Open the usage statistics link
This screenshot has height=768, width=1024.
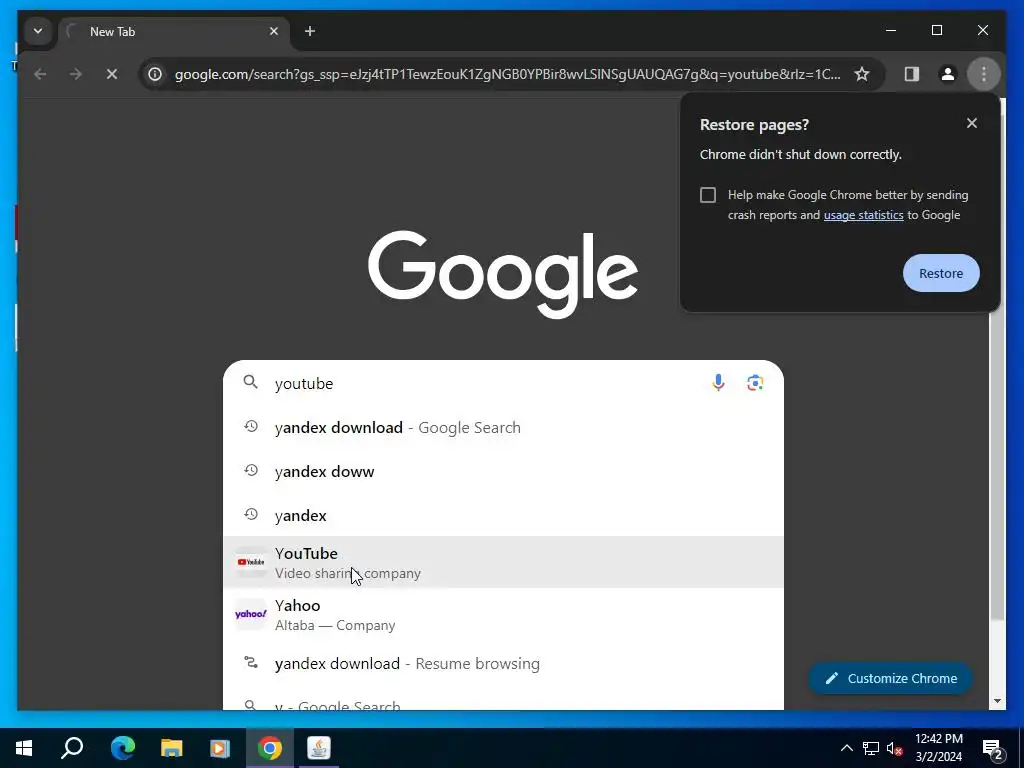tap(863, 215)
